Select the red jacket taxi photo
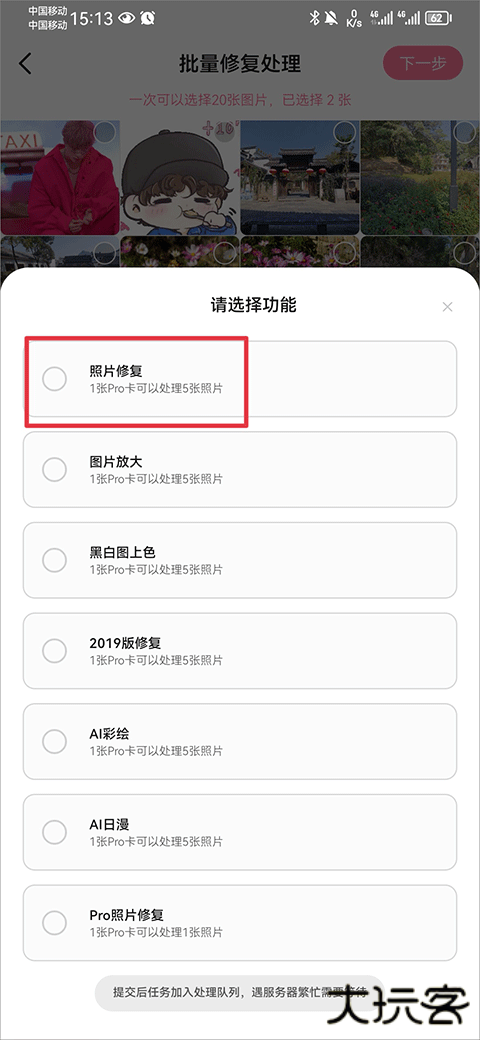Image resolution: width=480 pixels, height=1040 pixels. tap(60, 177)
